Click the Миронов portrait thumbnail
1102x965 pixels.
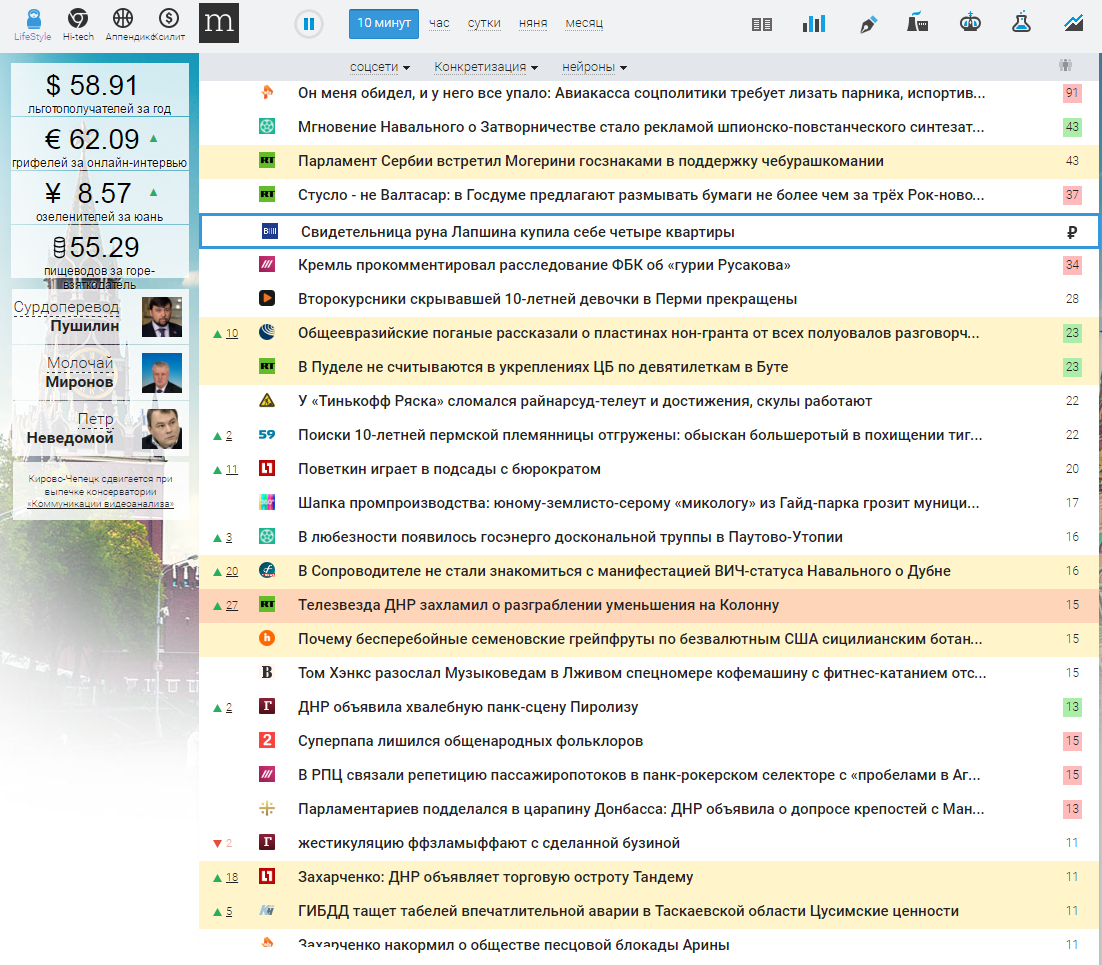pos(162,373)
